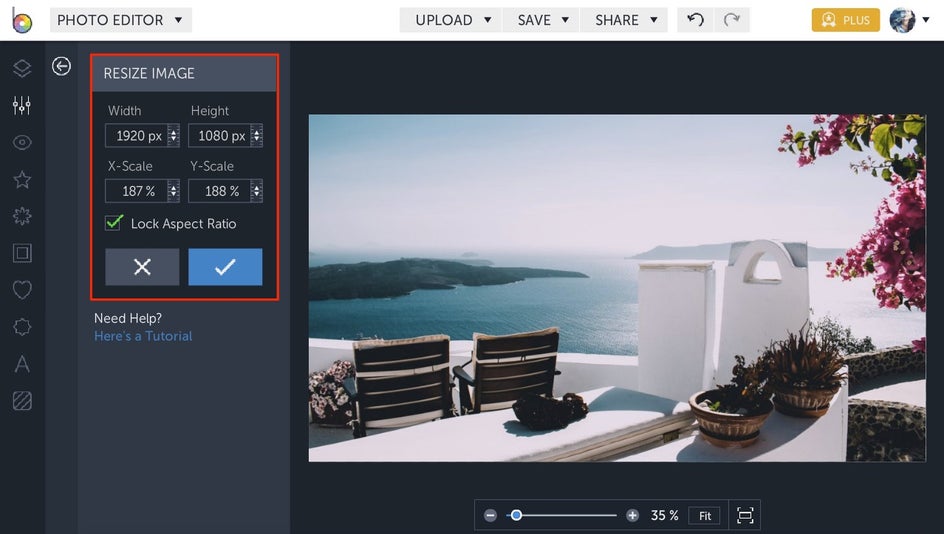Open the Artsy effects icon
This screenshot has height=534, width=944.
[22, 216]
